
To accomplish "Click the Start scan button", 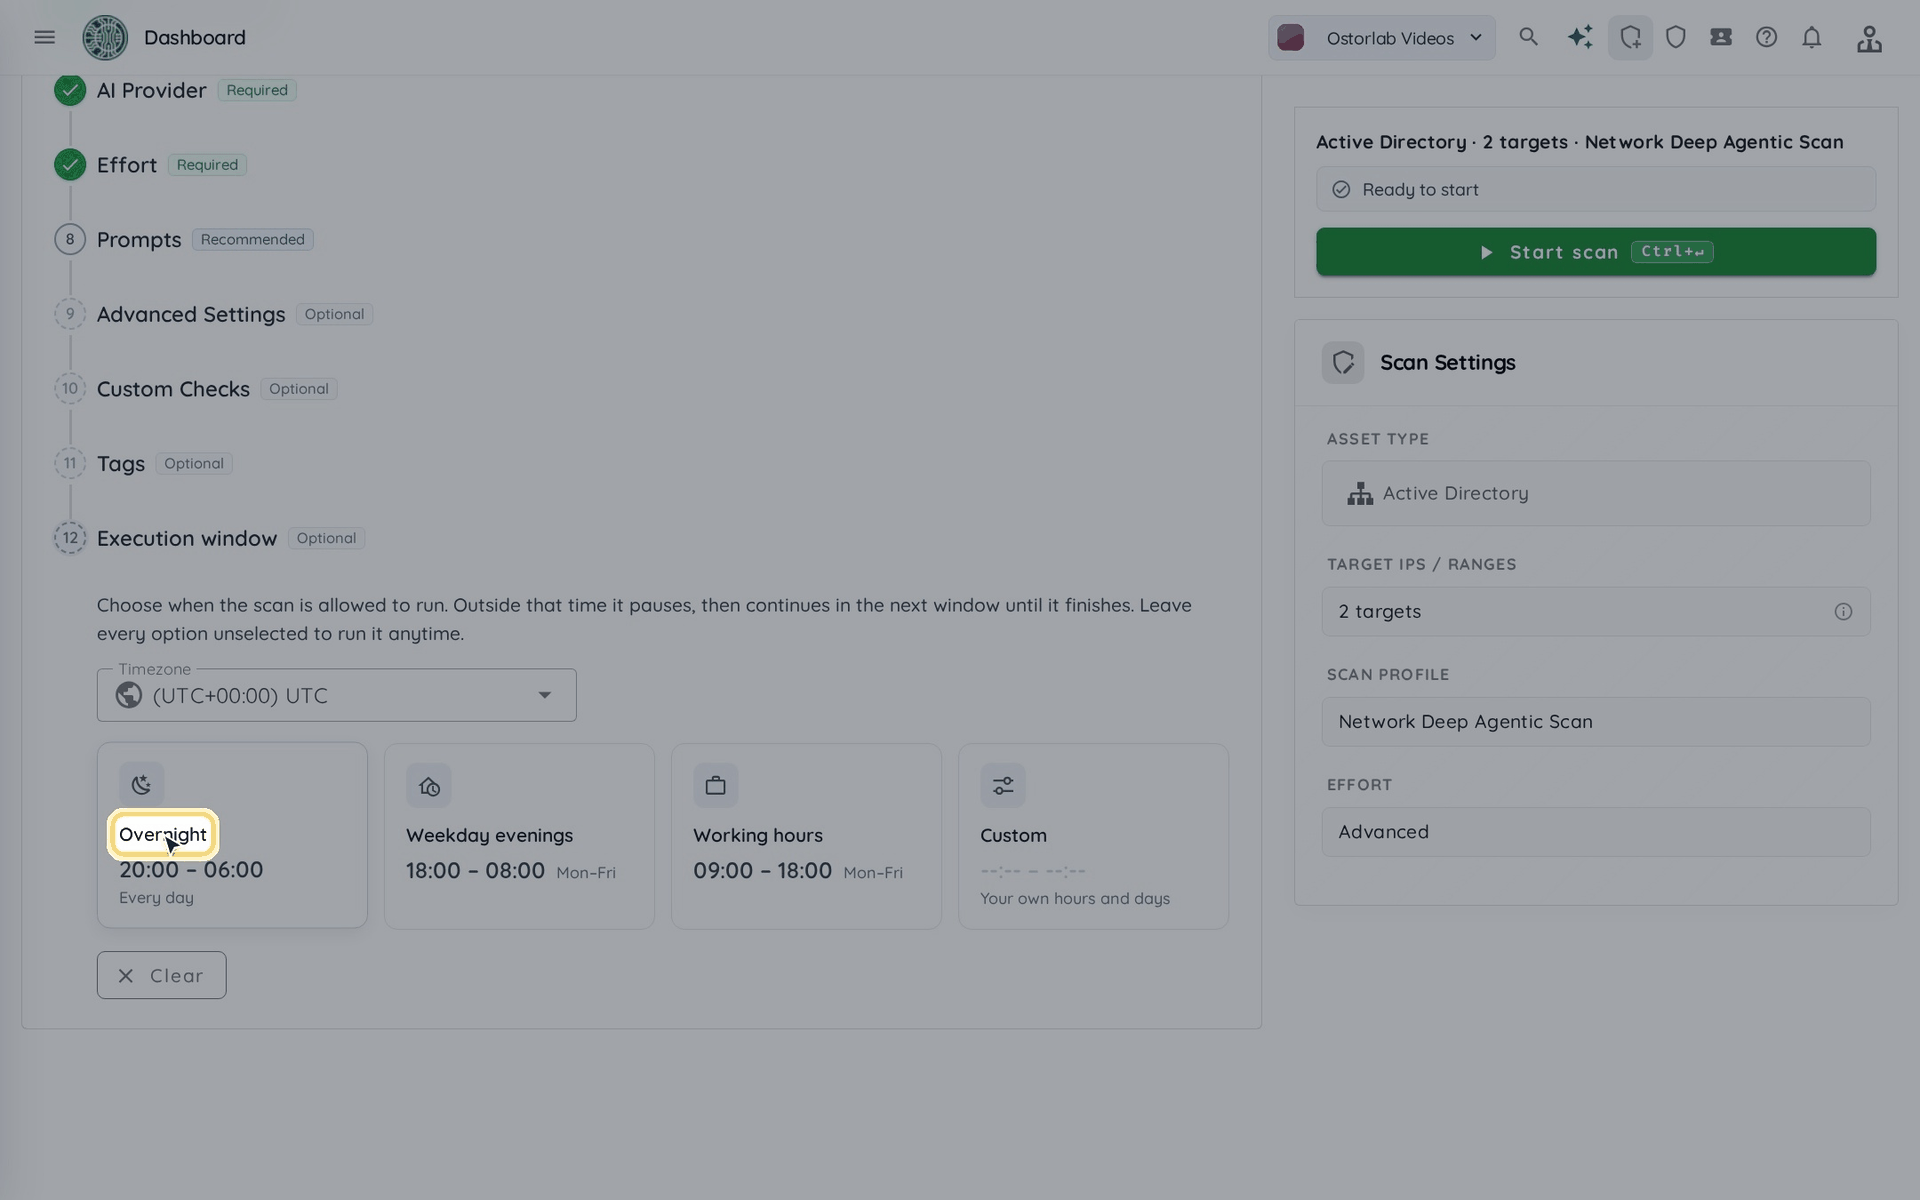I will (1596, 252).
